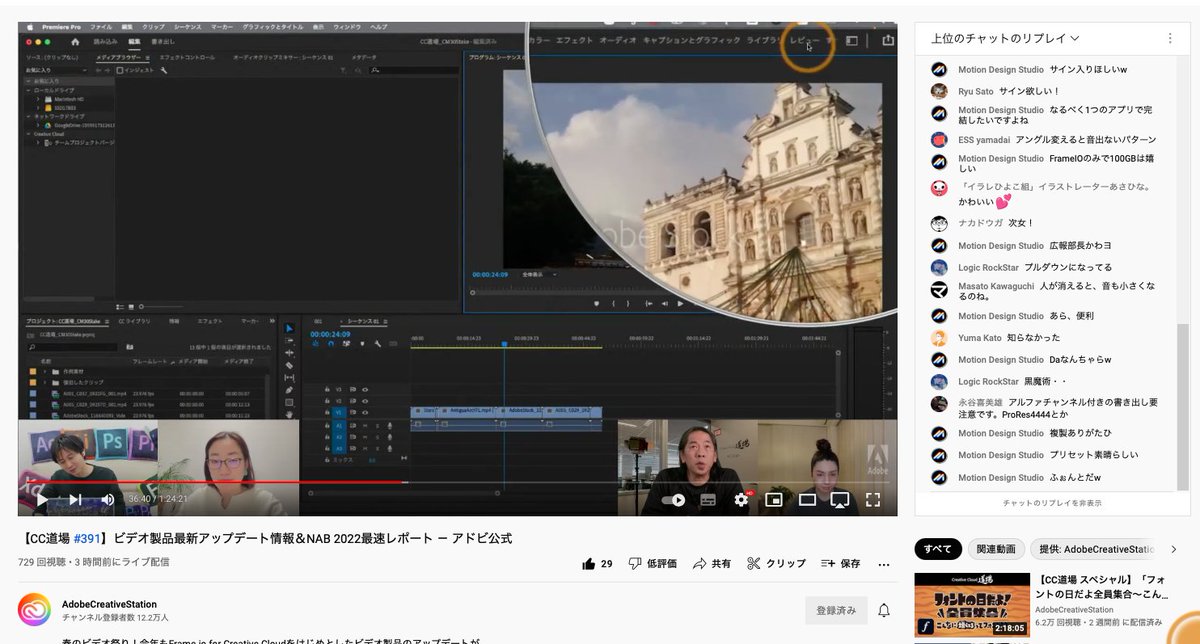
Task: Play the YouTube video
Action: [x=42, y=499]
